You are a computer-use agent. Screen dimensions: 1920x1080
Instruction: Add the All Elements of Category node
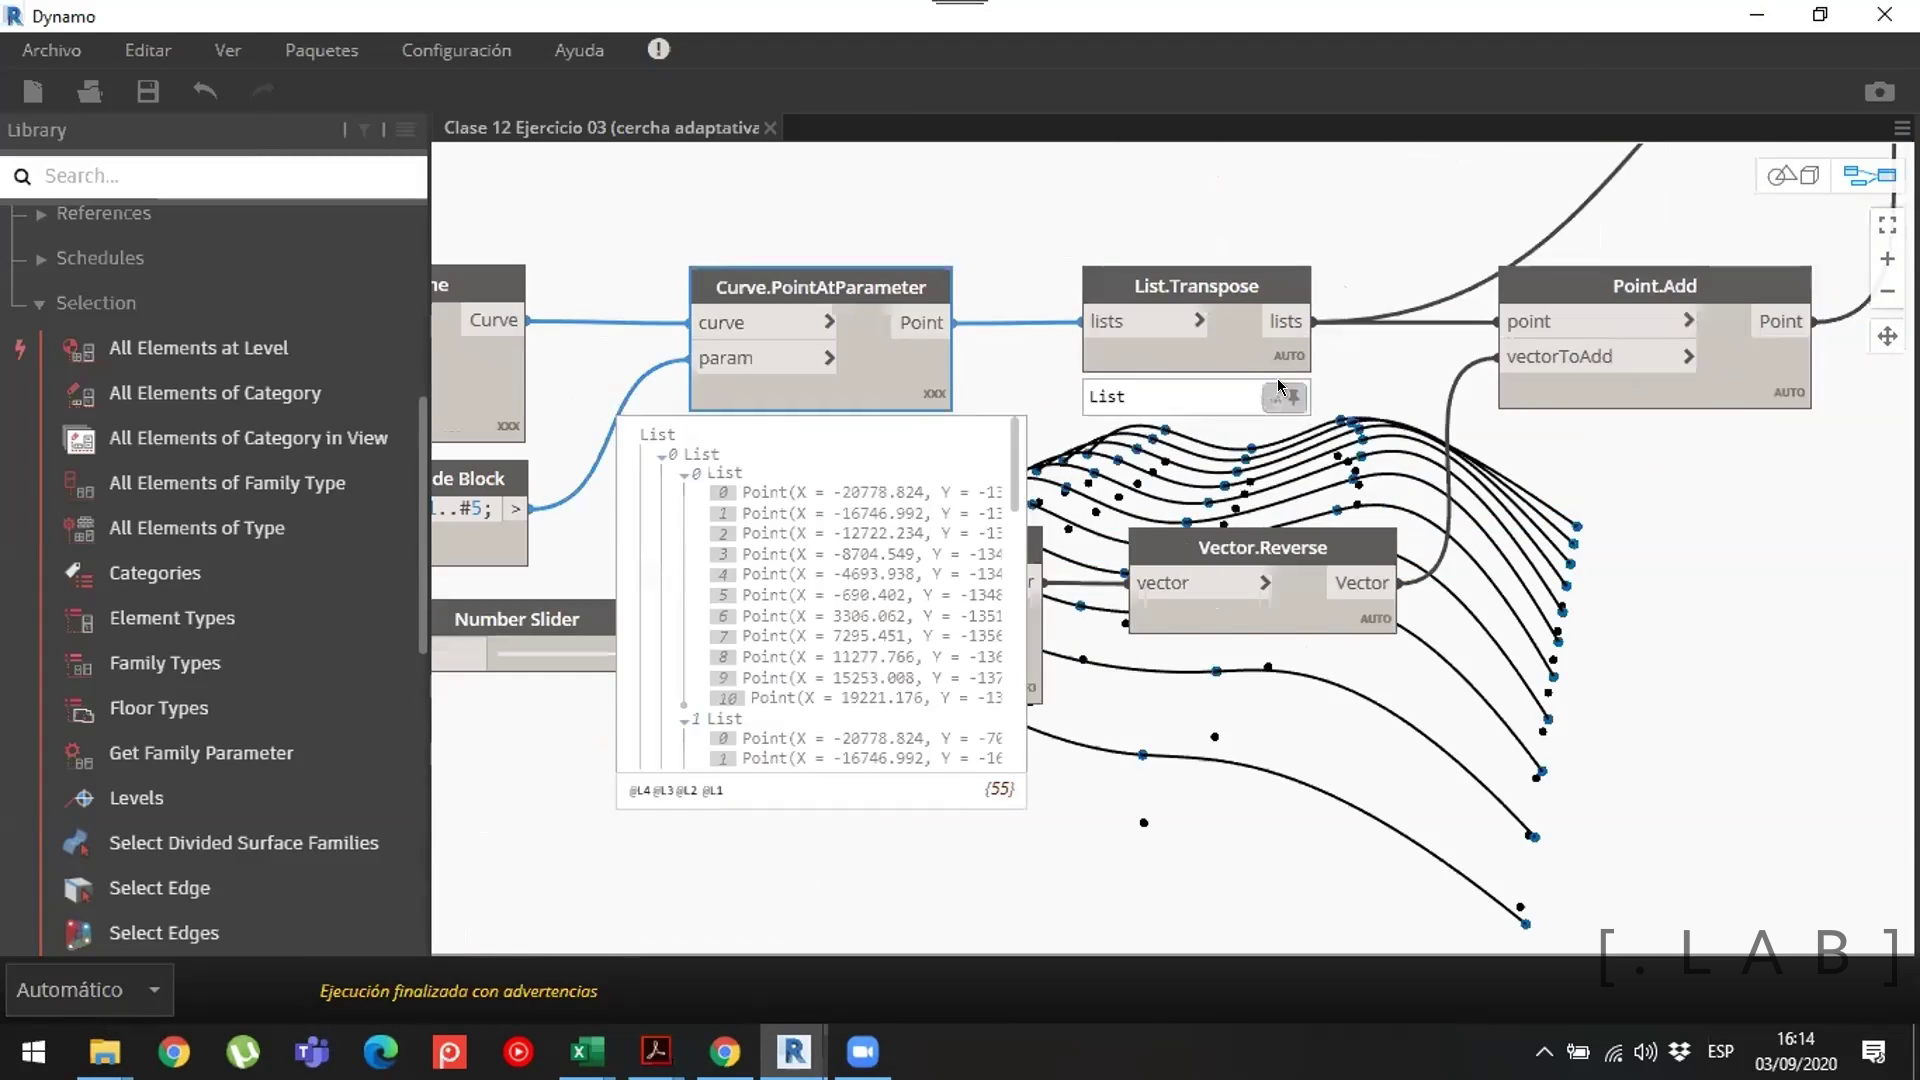click(214, 393)
